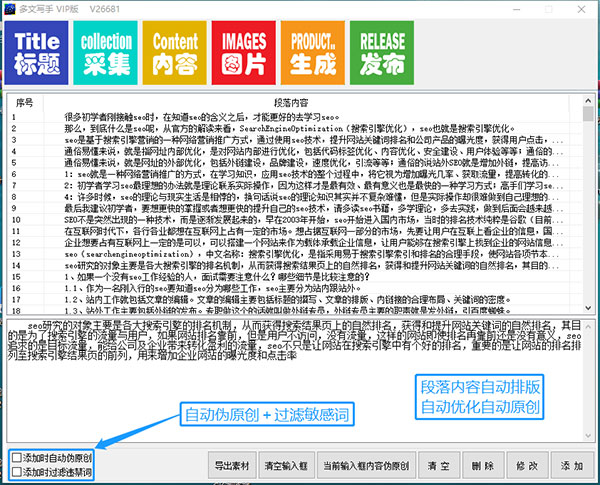
Task: Open the yellow Content 内容 tile
Action: point(174,53)
